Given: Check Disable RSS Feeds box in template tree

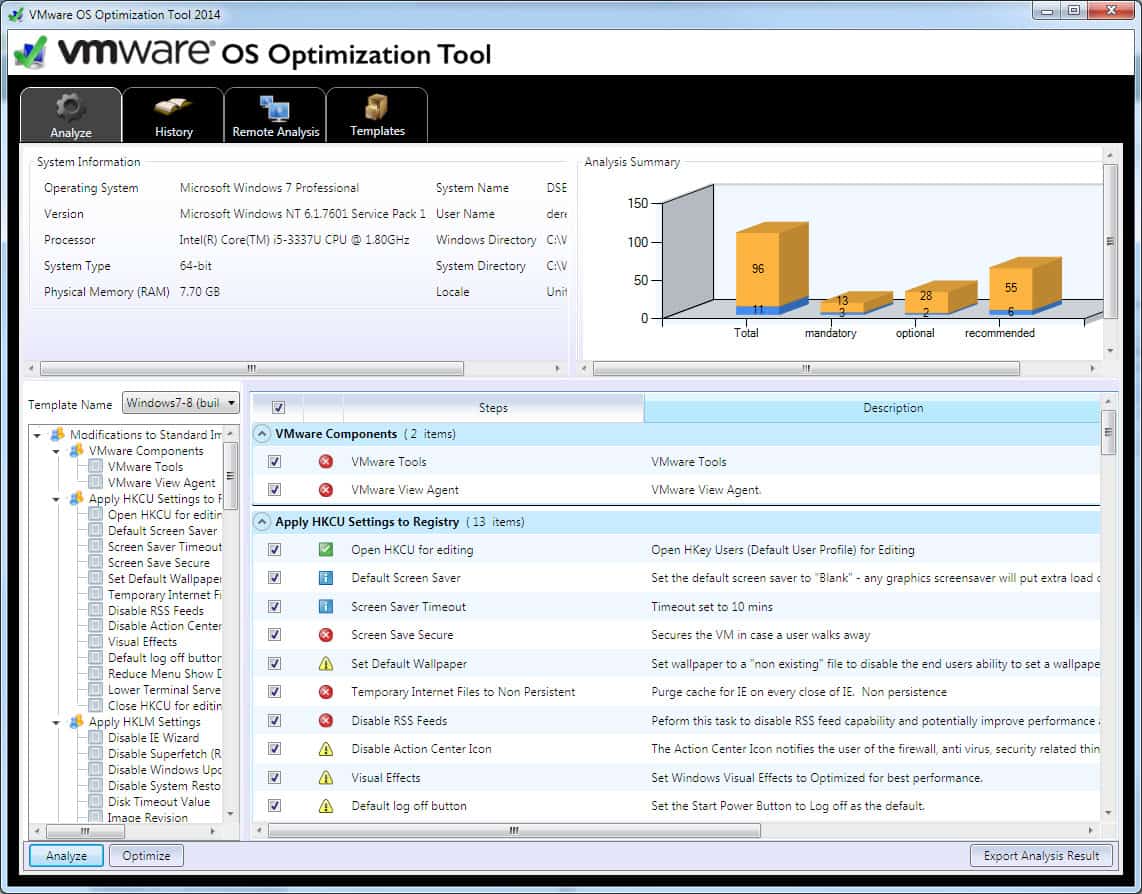Looking at the screenshot, I should [95, 610].
